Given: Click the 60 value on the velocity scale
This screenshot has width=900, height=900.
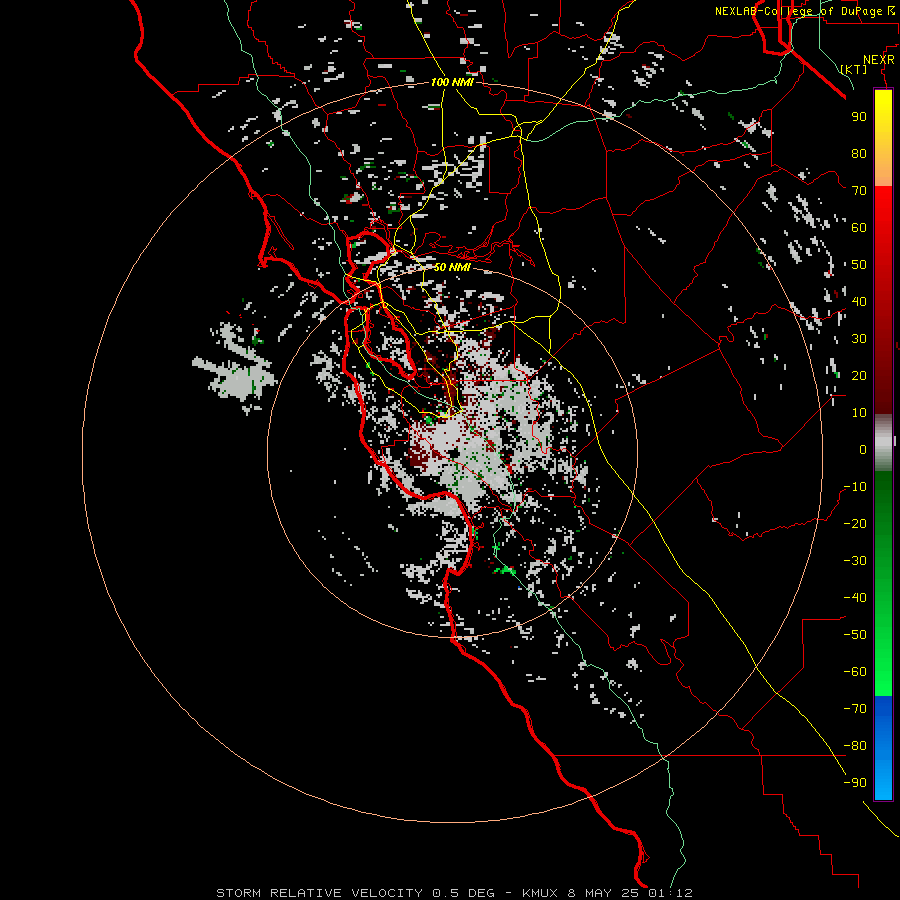Looking at the screenshot, I should [859, 227].
